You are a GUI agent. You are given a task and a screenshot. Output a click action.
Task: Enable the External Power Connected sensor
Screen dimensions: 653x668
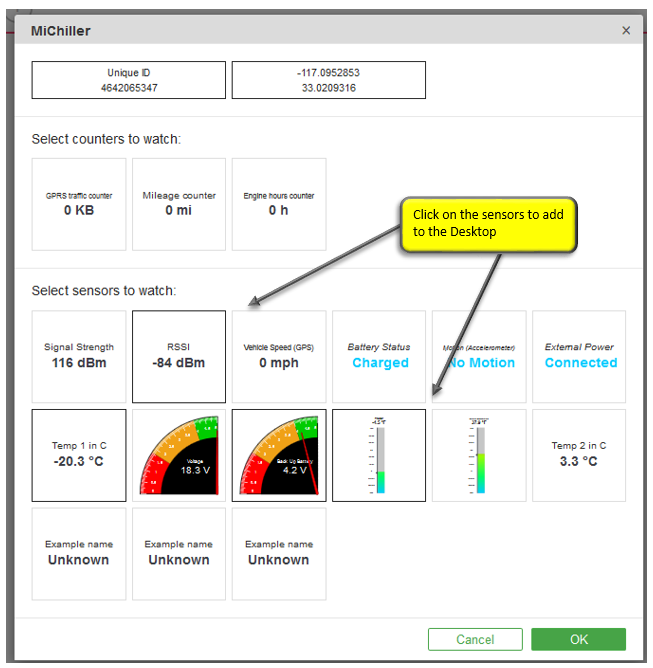[x=580, y=356]
